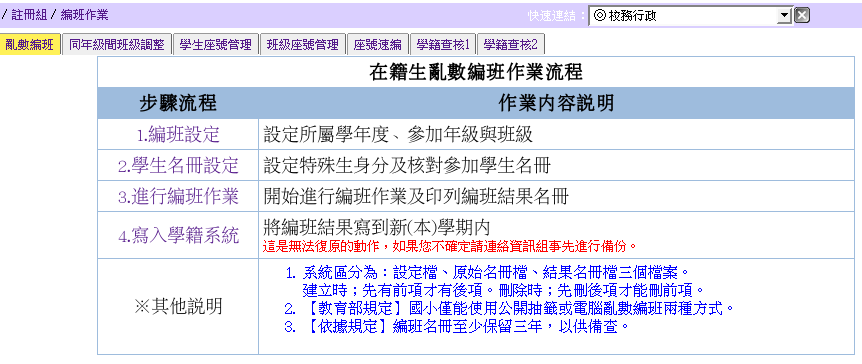Image resolution: width=862 pixels, height=364 pixels.
Task: Go to 班級座號管理 tab
Action: click(303, 45)
